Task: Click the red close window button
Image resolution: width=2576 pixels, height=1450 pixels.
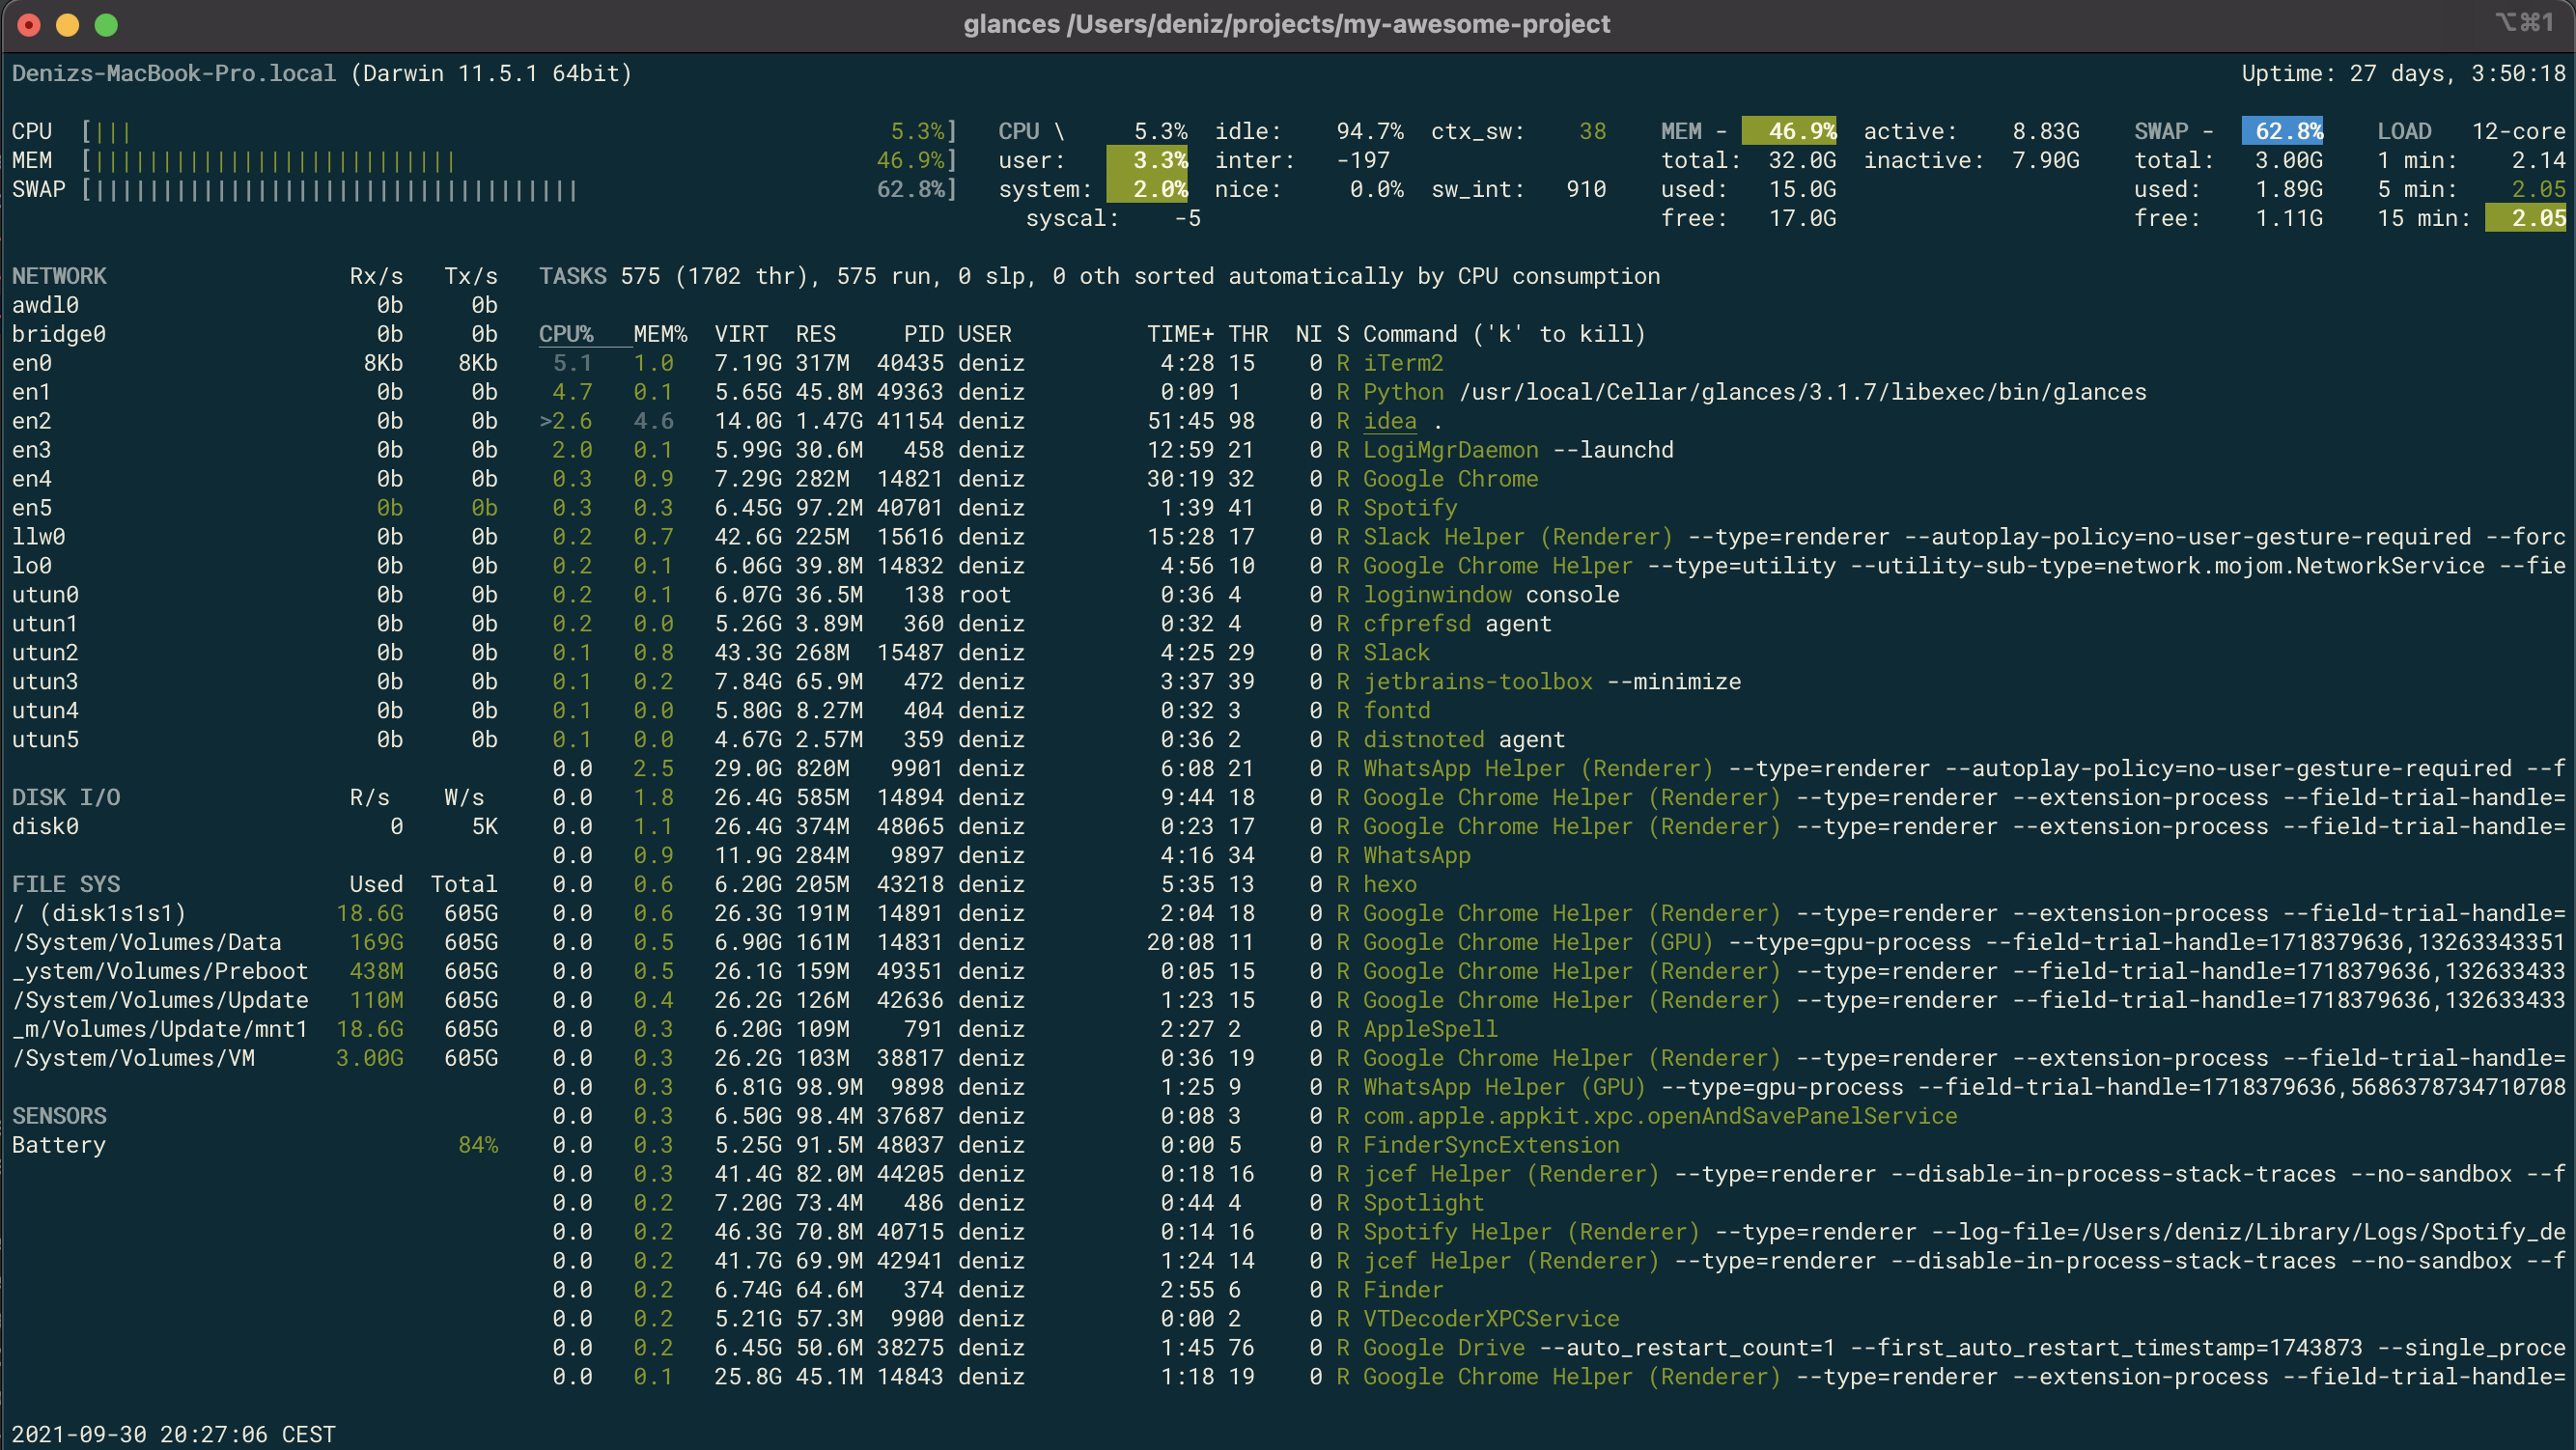Action: (29, 25)
